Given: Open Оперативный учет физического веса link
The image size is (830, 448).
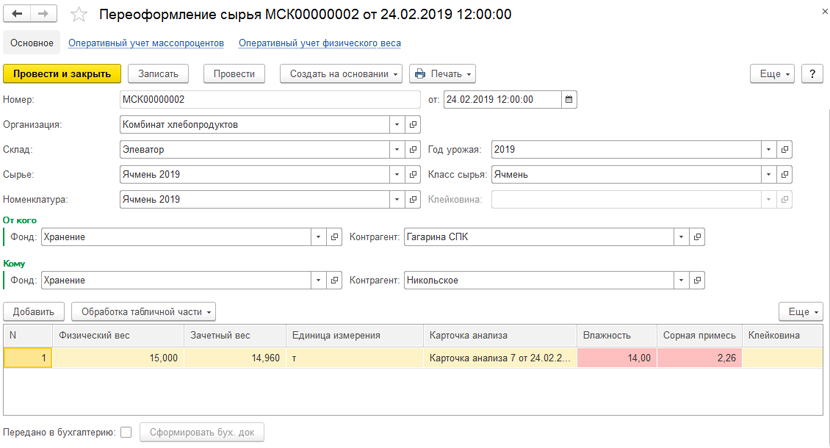Looking at the screenshot, I should point(320,43).
